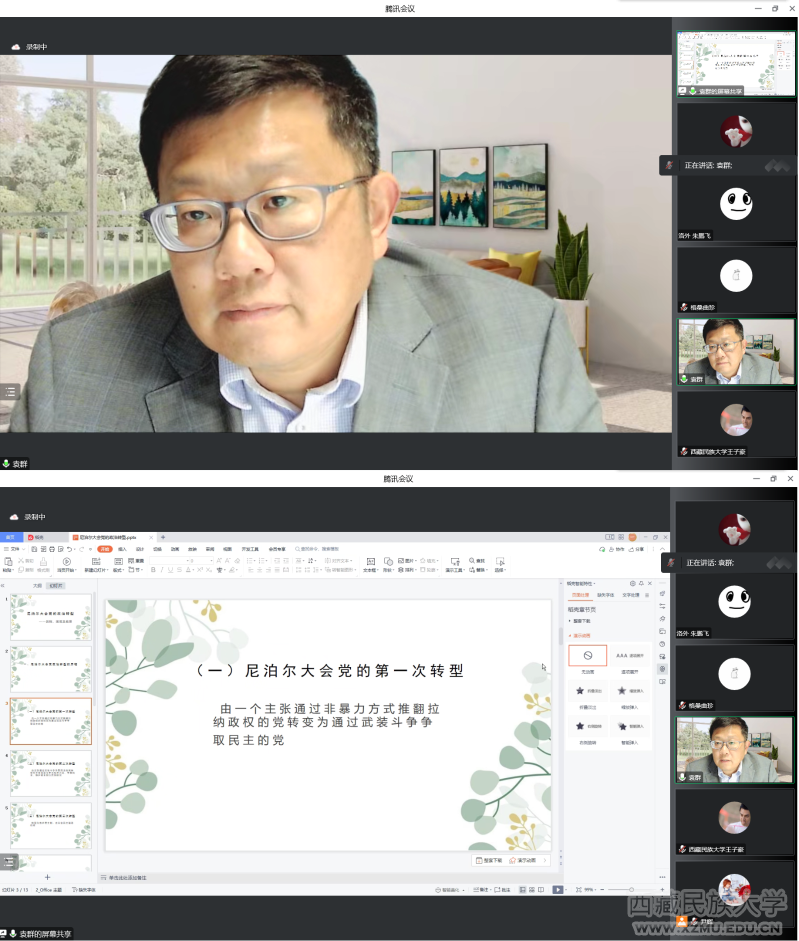799x941 pixels.
Task: Open the font name combo box
Action: pyautogui.click(x=169, y=561)
